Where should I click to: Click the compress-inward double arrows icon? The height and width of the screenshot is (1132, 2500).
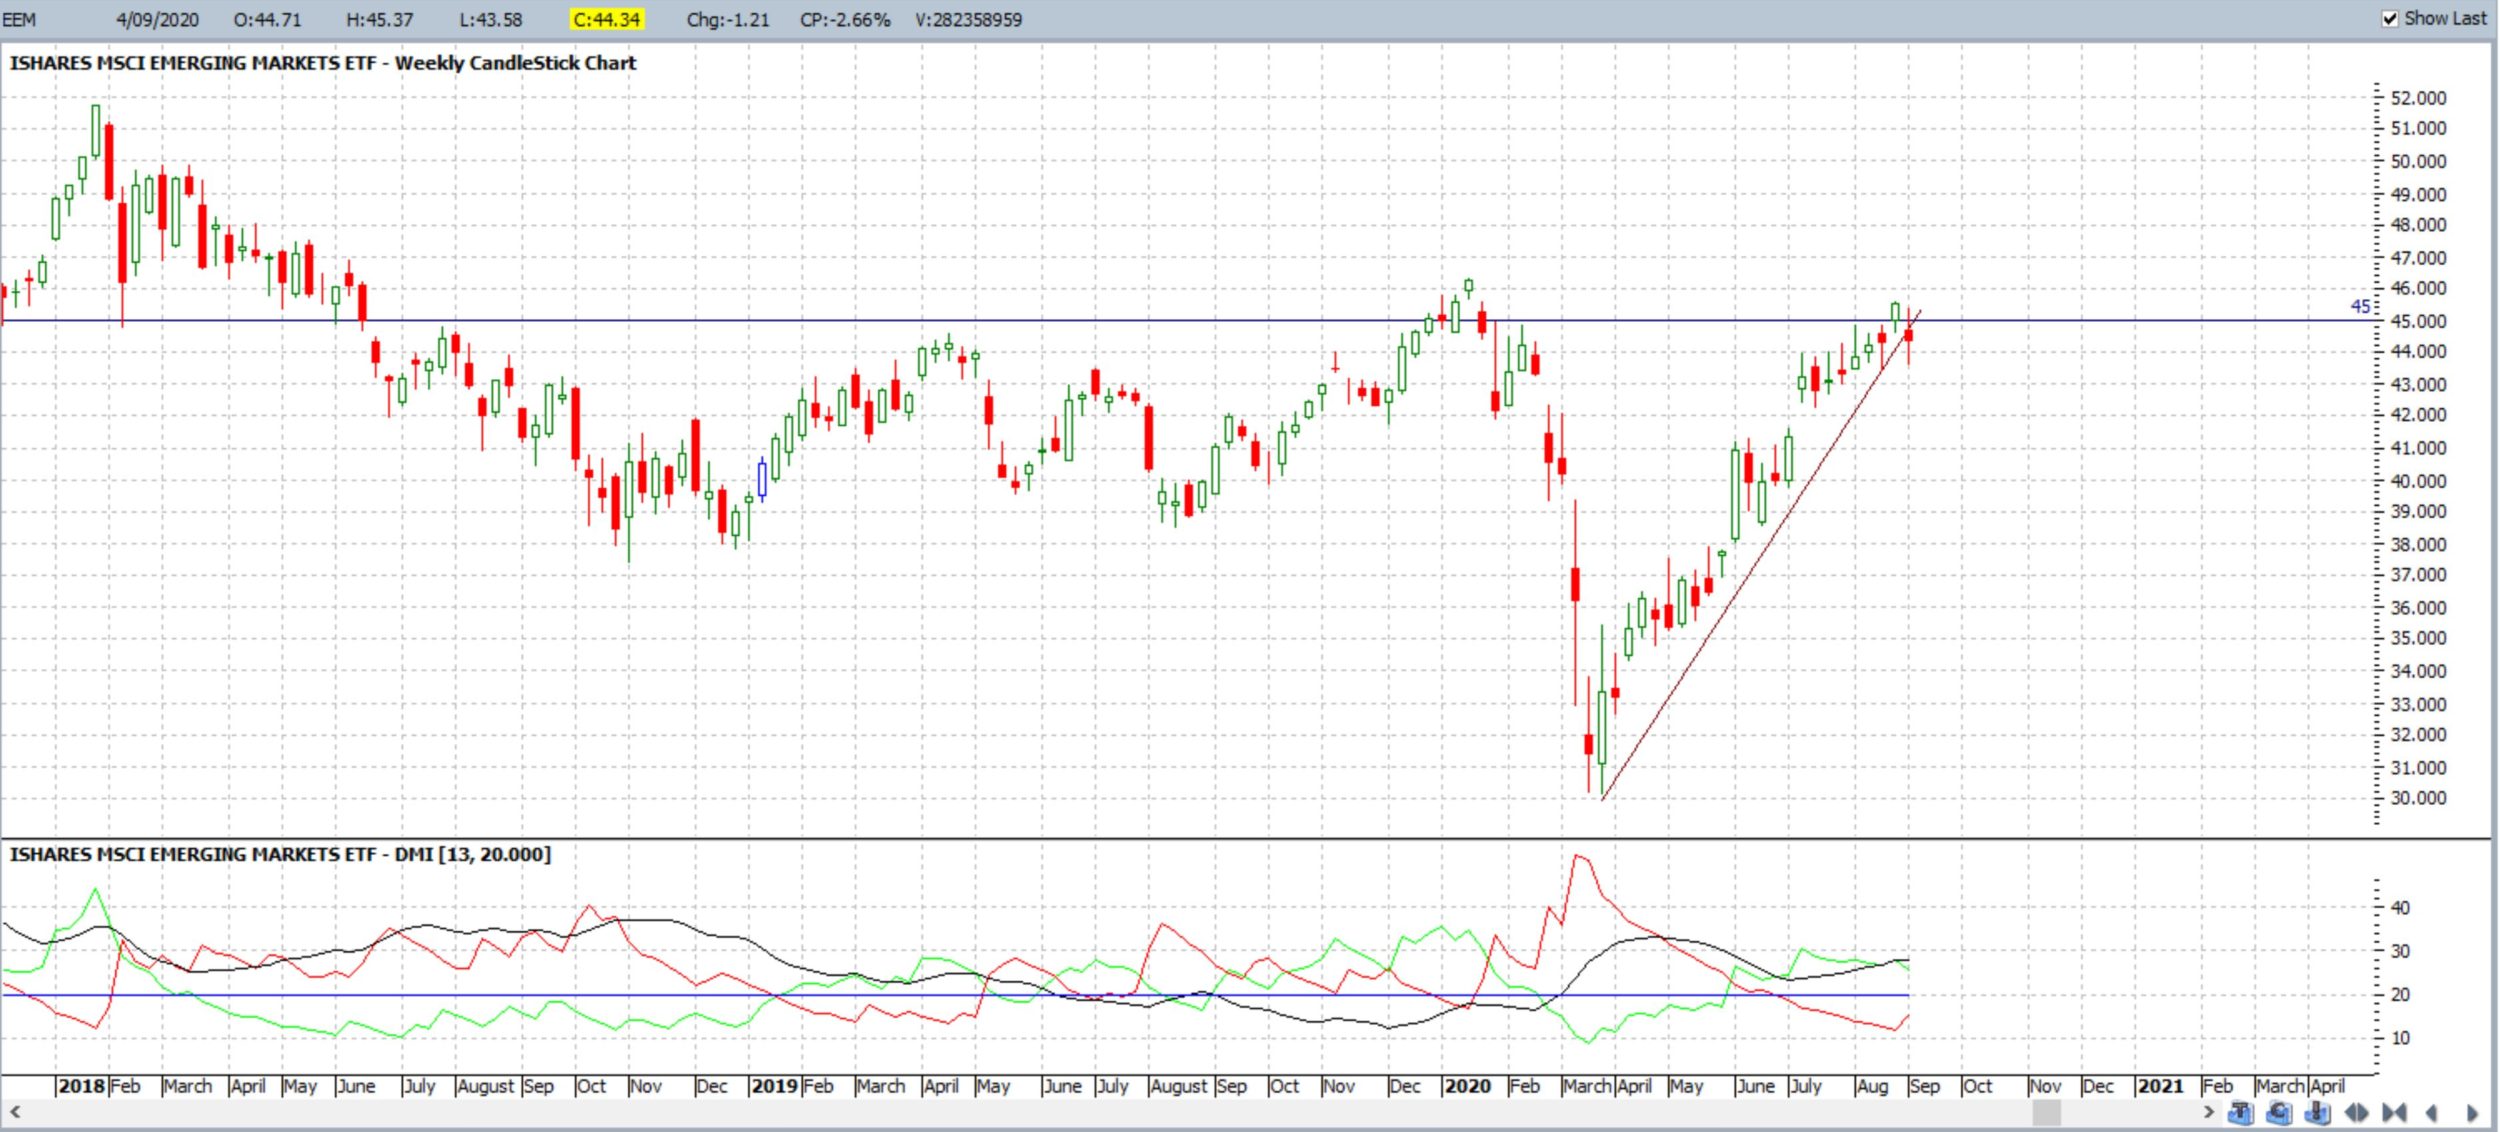[2394, 1113]
